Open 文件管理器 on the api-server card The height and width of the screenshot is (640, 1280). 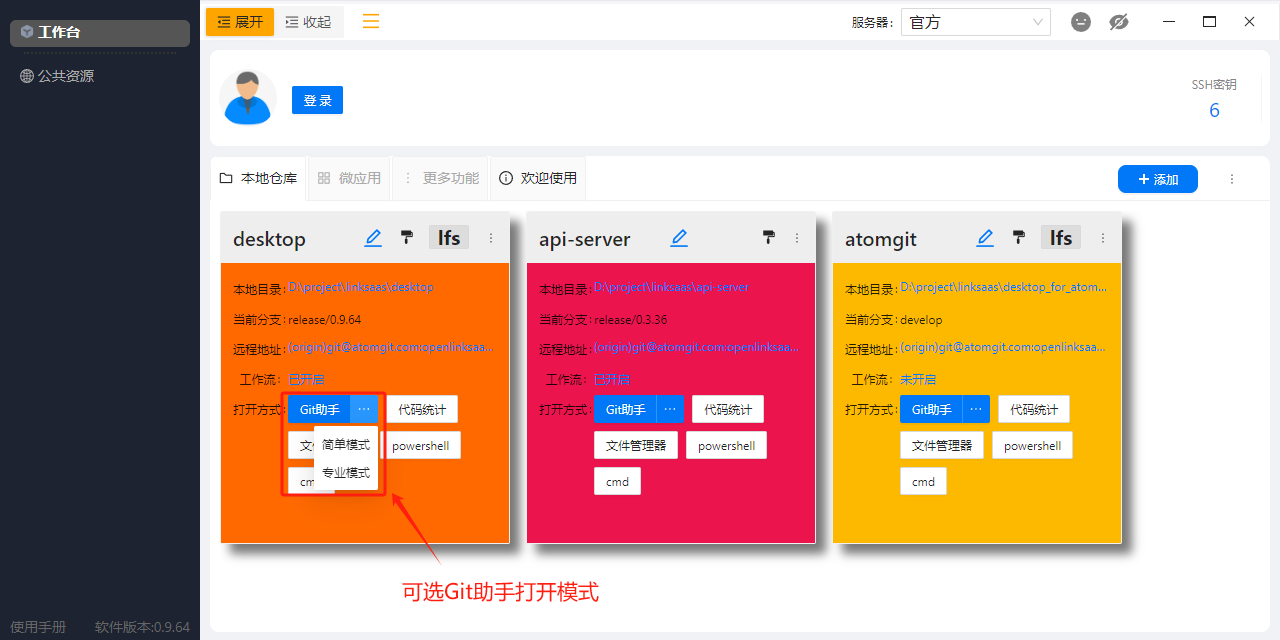tap(636, 445)
